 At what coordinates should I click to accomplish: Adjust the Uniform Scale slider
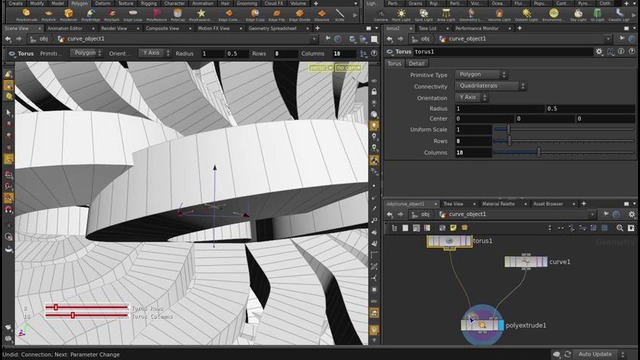(563, 129)
